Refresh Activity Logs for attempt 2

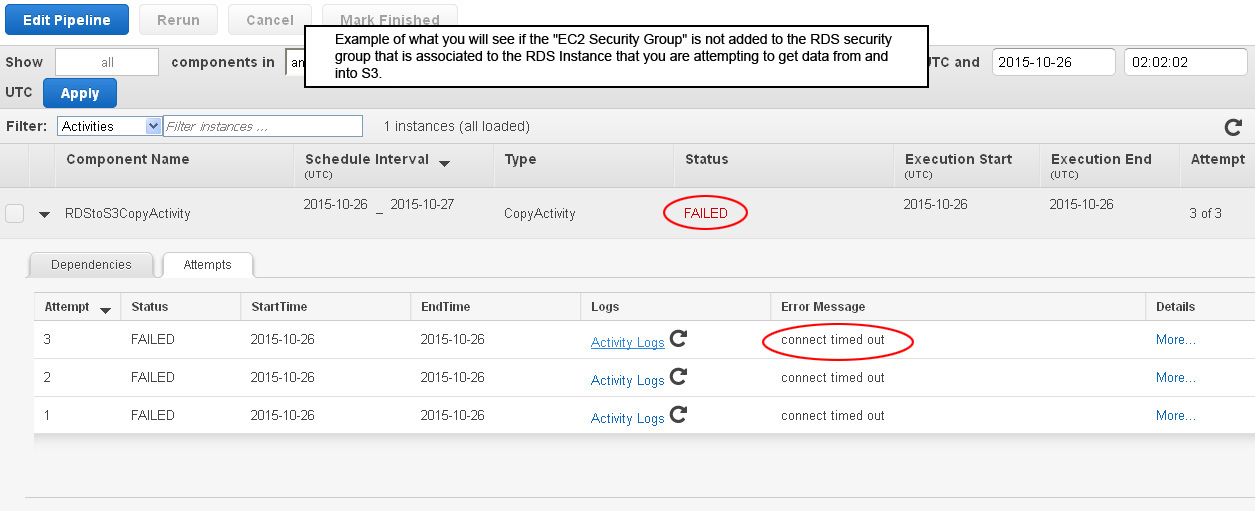coord(678,377)
